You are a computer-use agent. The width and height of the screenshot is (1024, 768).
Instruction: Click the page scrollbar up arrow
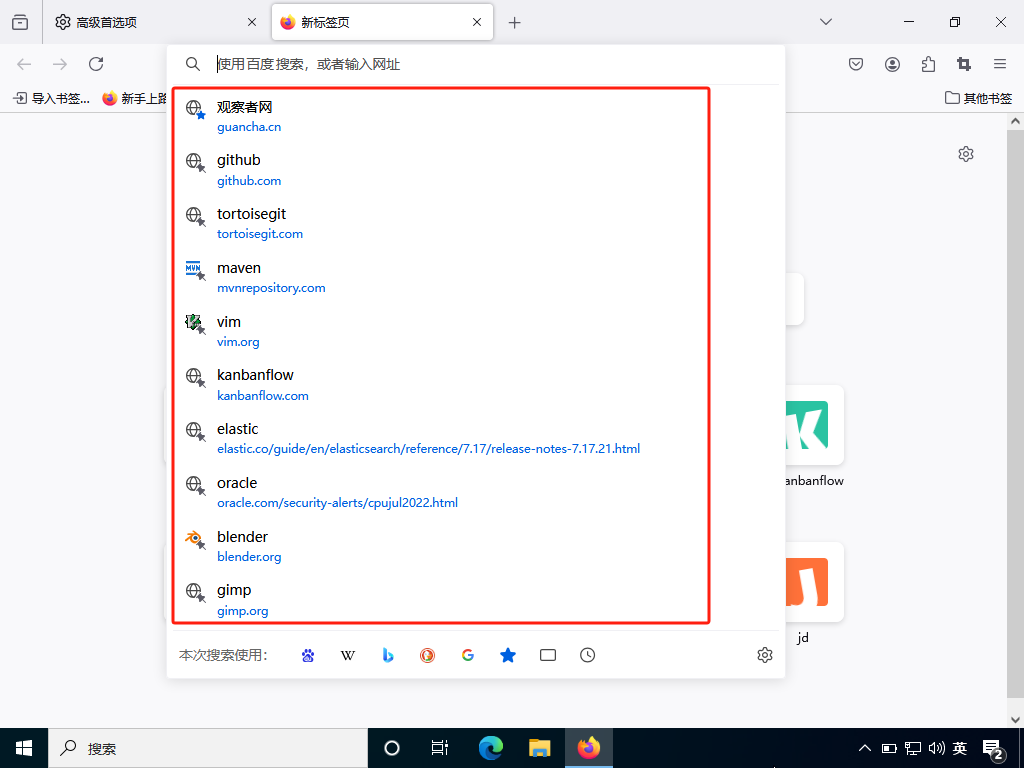(1015, 121)
